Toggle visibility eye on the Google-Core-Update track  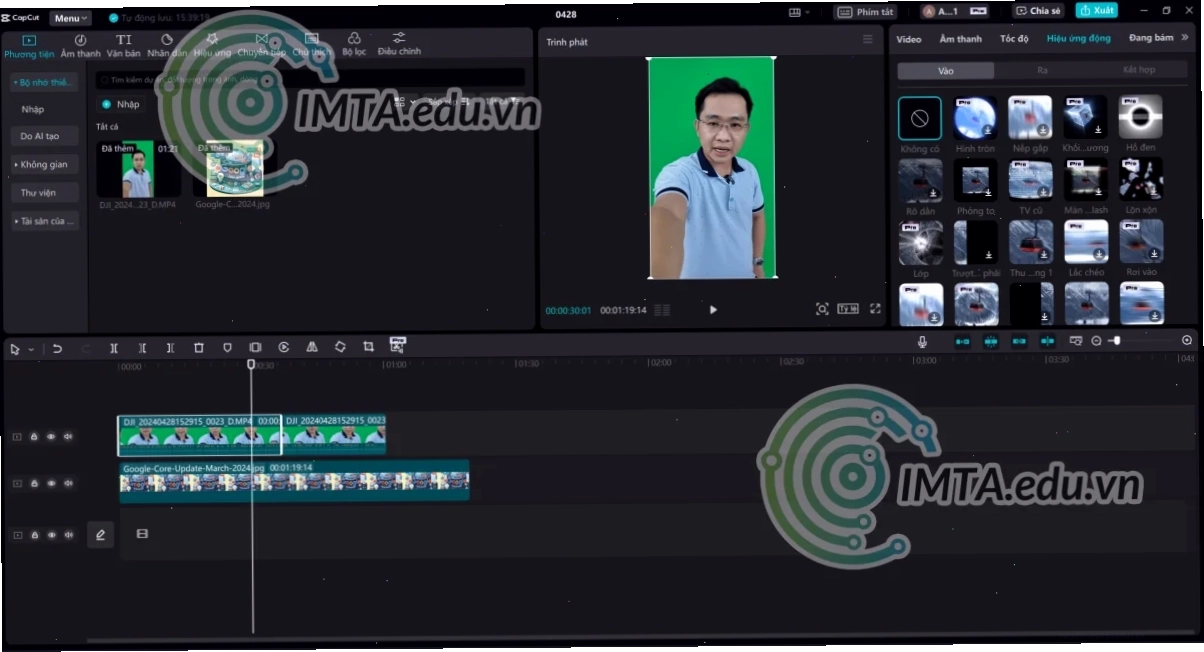51,484
